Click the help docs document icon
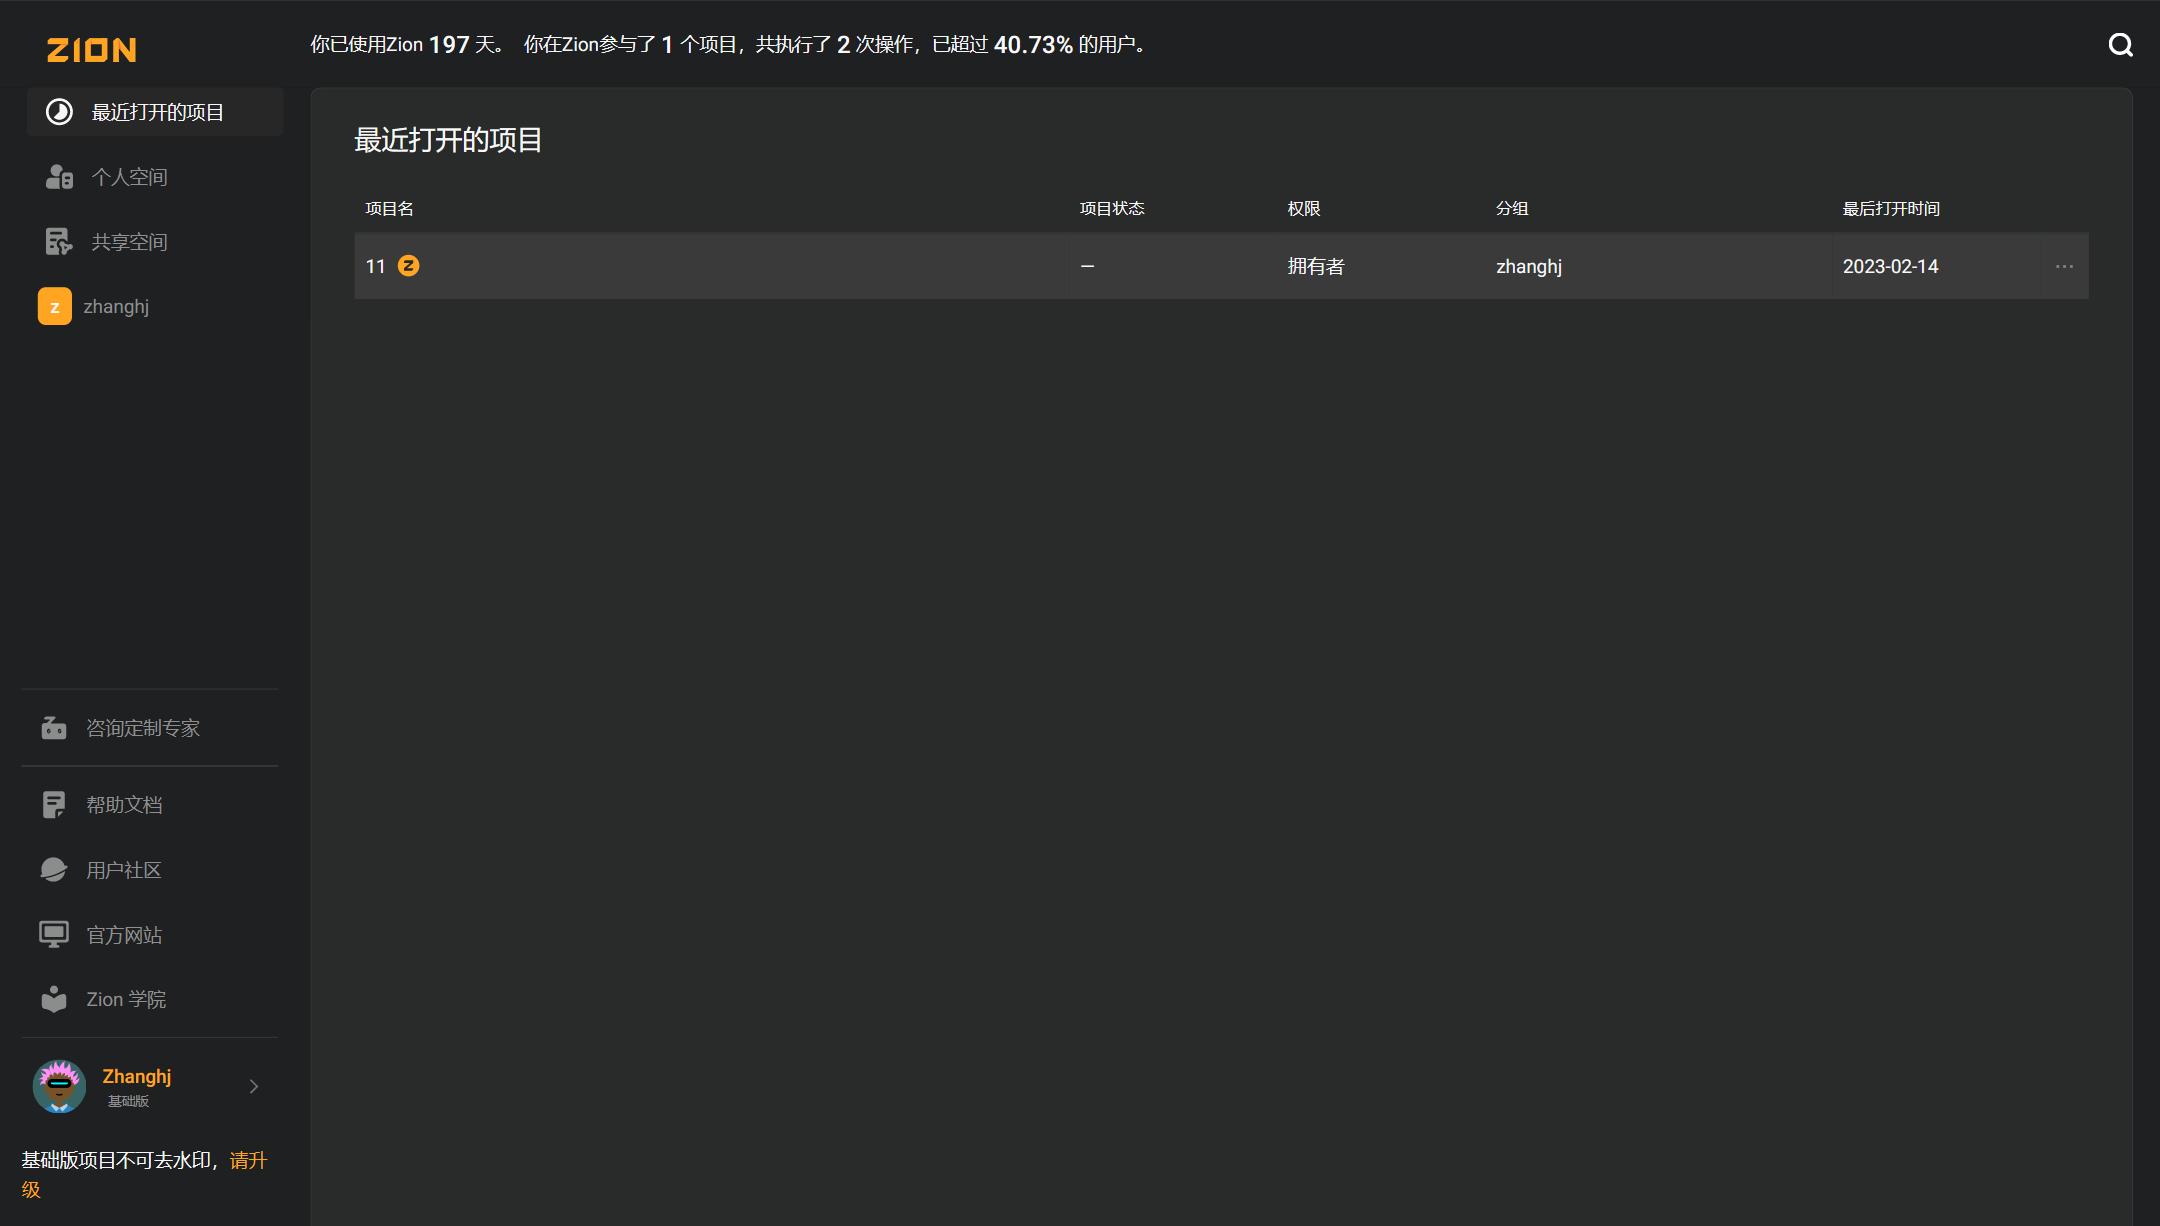 (54, 805)
